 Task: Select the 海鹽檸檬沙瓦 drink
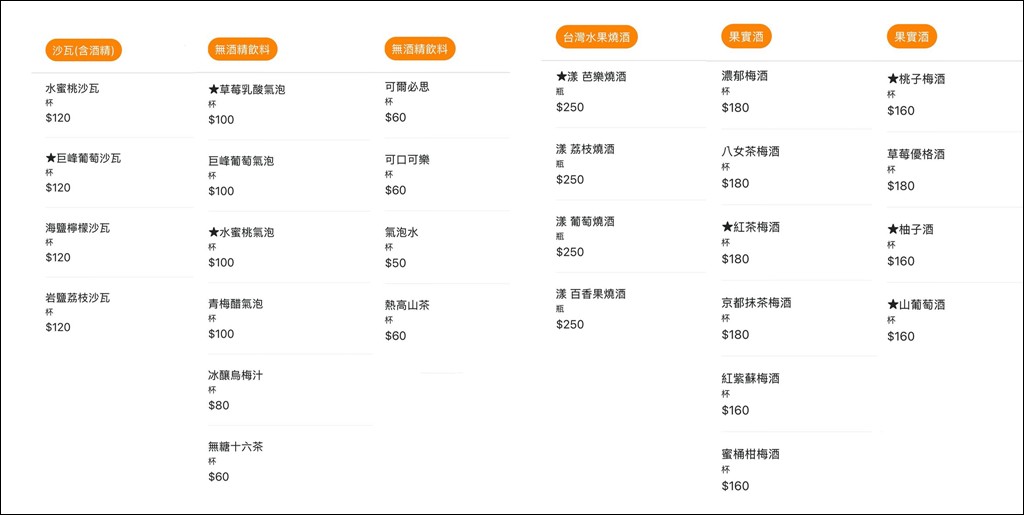[78, 229]
